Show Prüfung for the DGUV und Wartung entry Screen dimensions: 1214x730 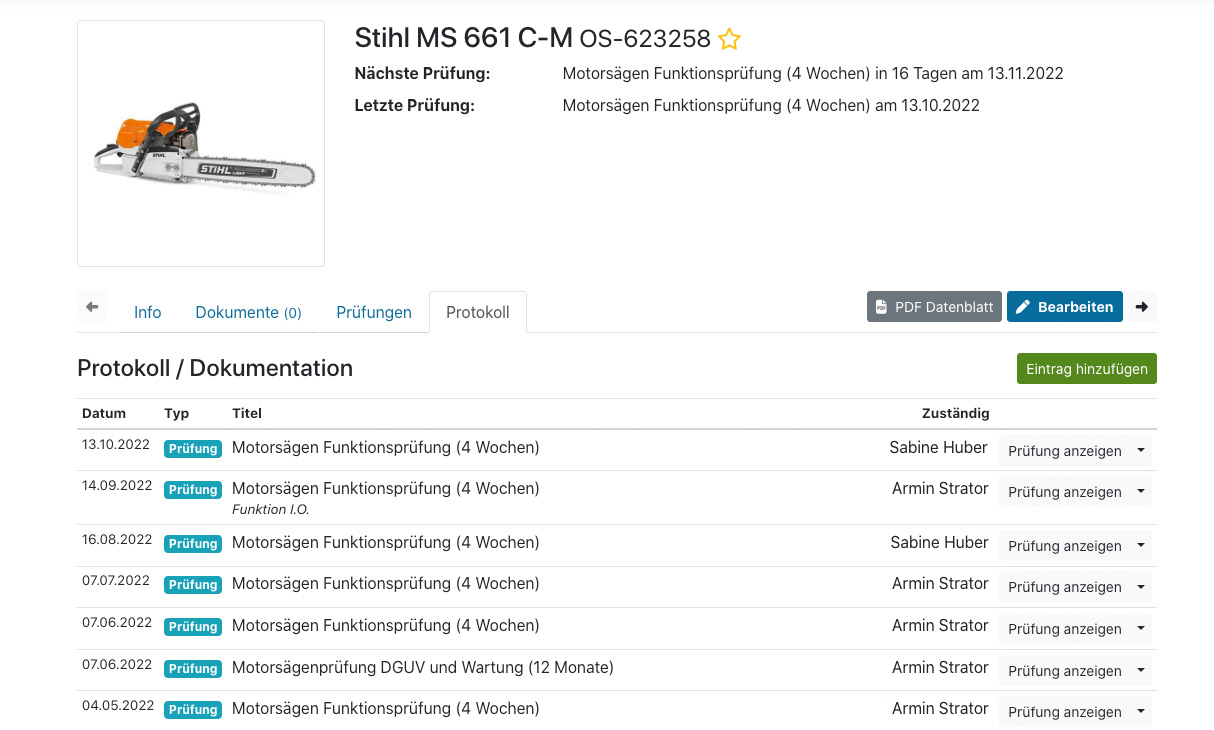pyautogui.click(x=1065, y=671)
